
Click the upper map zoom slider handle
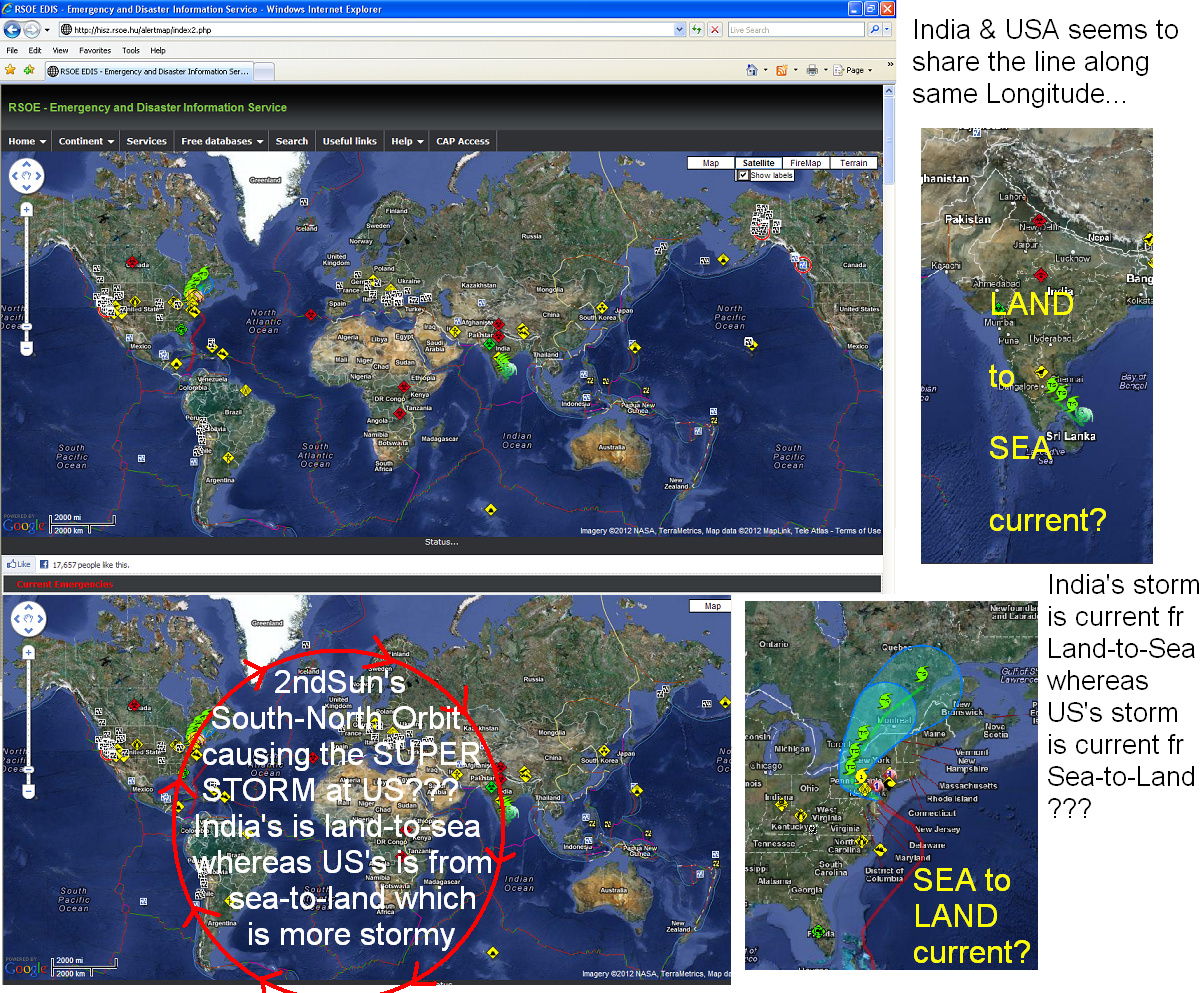27,325
